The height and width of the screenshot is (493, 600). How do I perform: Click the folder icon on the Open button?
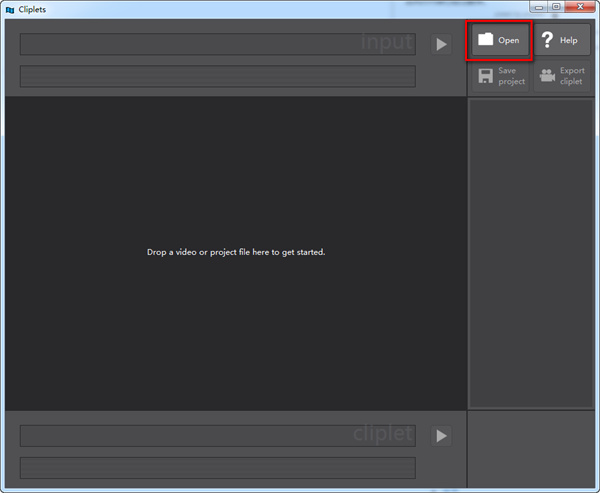(x=485, y=40)
